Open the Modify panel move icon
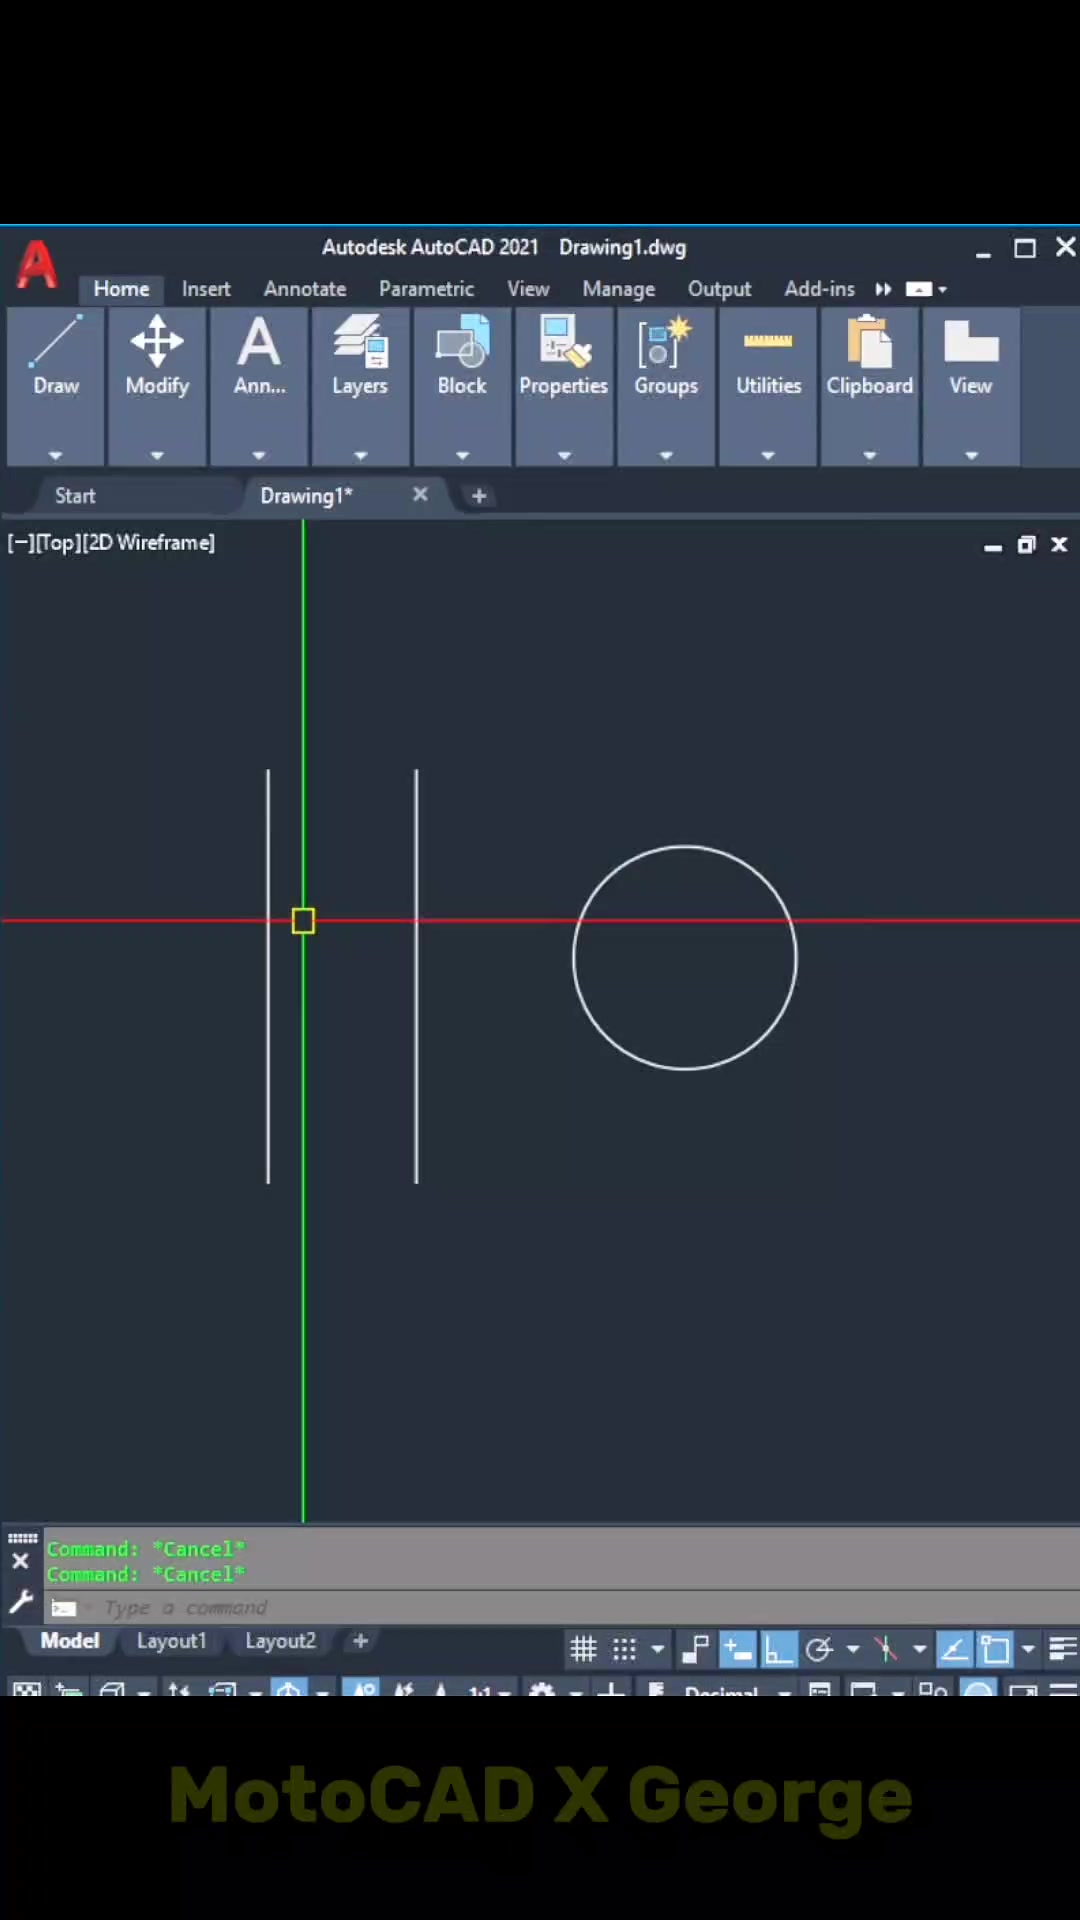The image size is (1080, 1920). (x=157, y=342)
